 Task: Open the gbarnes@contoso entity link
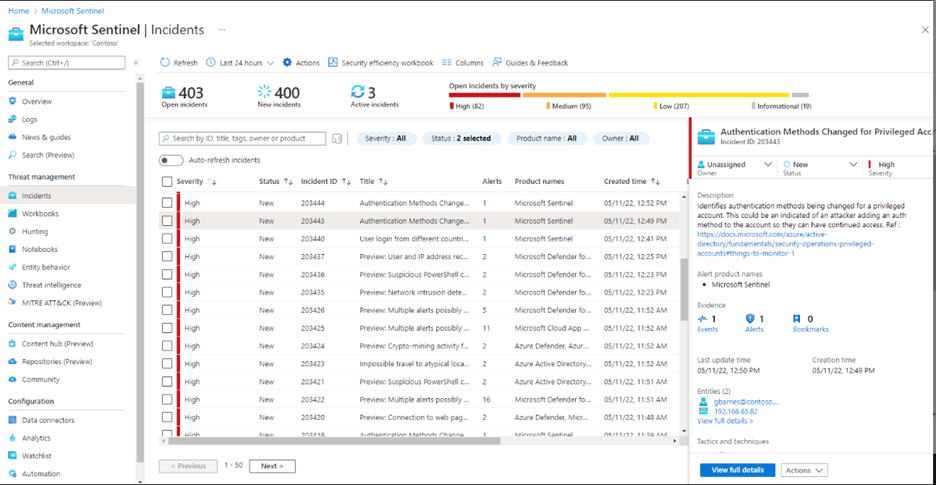(747, 402)
